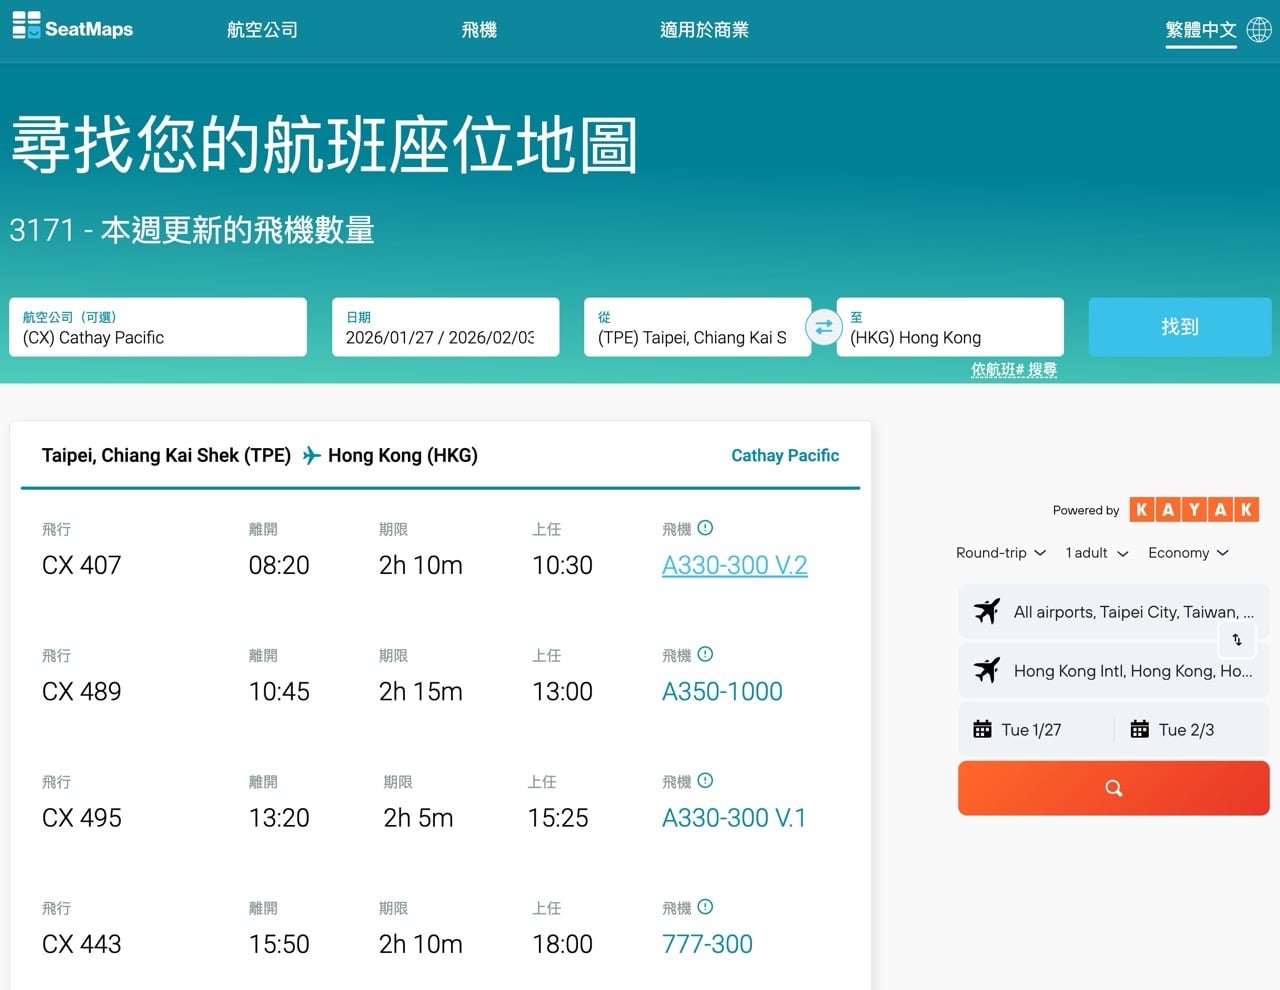Open the 飛機 navigation menu

(x=479, y=29)
